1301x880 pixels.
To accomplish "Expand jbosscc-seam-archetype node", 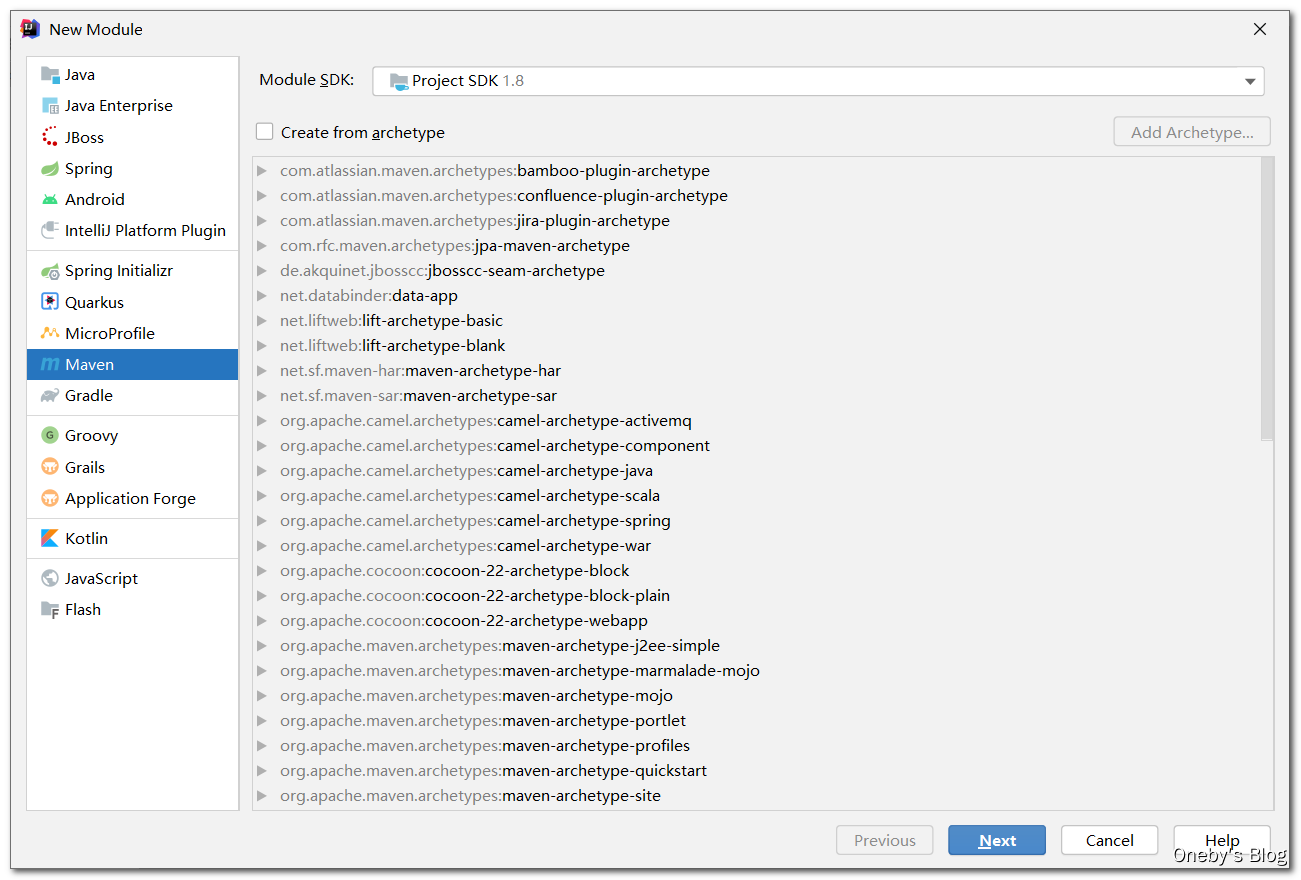I will (x=262, y=271).
